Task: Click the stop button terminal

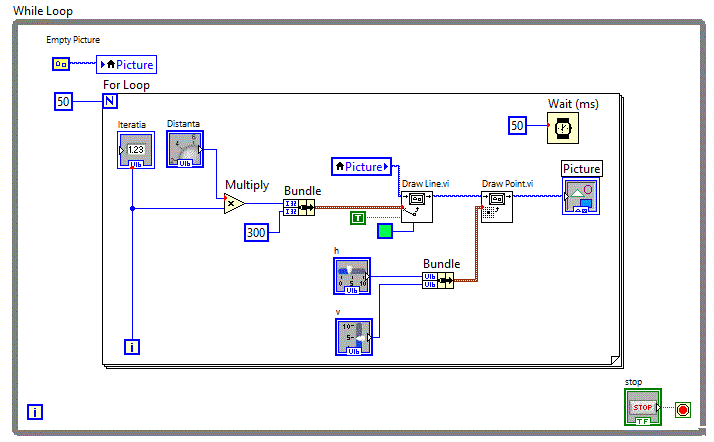Action: 643,408
